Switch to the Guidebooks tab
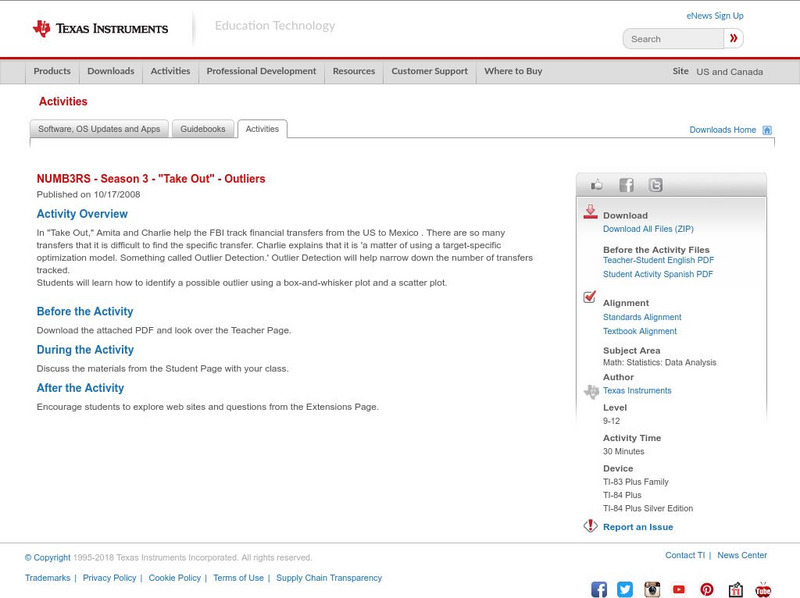Image resolution: width=800 pixels, height=598 pixels. [x=203, y=129]
